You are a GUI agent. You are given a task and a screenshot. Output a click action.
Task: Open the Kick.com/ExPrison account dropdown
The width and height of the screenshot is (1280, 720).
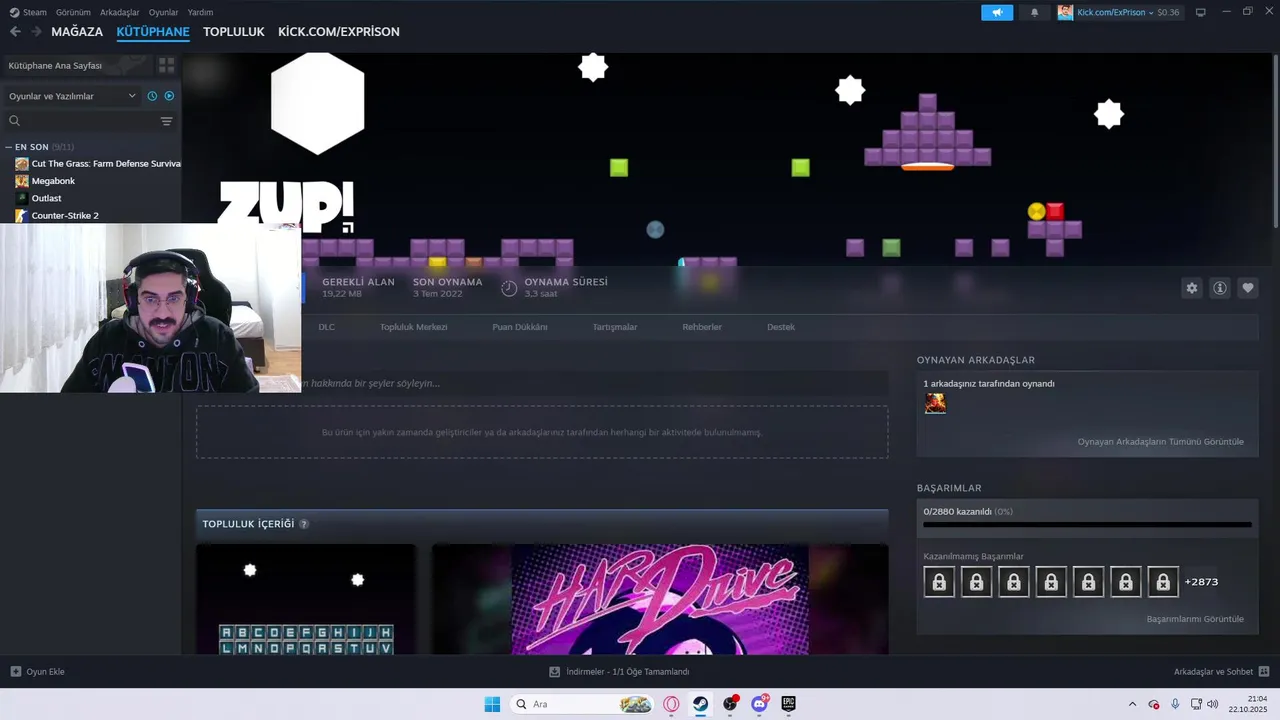[1119, 12]
